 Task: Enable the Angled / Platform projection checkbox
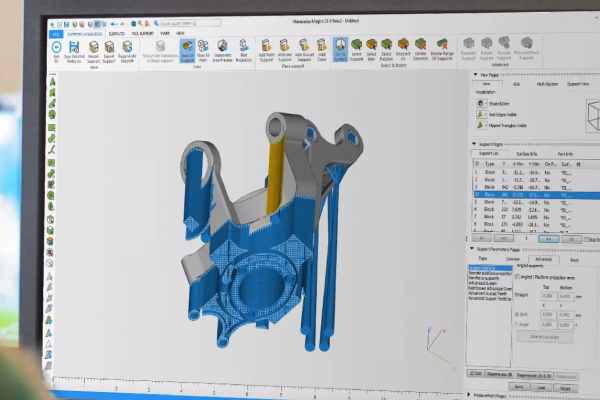pyautogui.click(x=518, y=276)
